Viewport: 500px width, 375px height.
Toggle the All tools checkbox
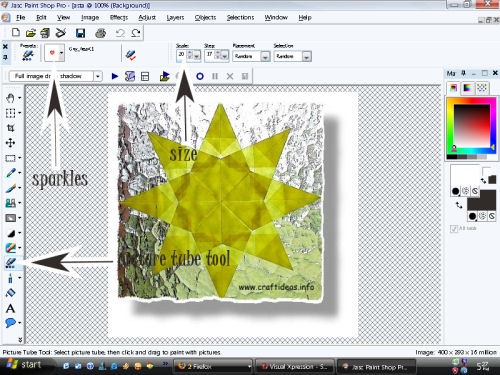[x=453, y=229]
